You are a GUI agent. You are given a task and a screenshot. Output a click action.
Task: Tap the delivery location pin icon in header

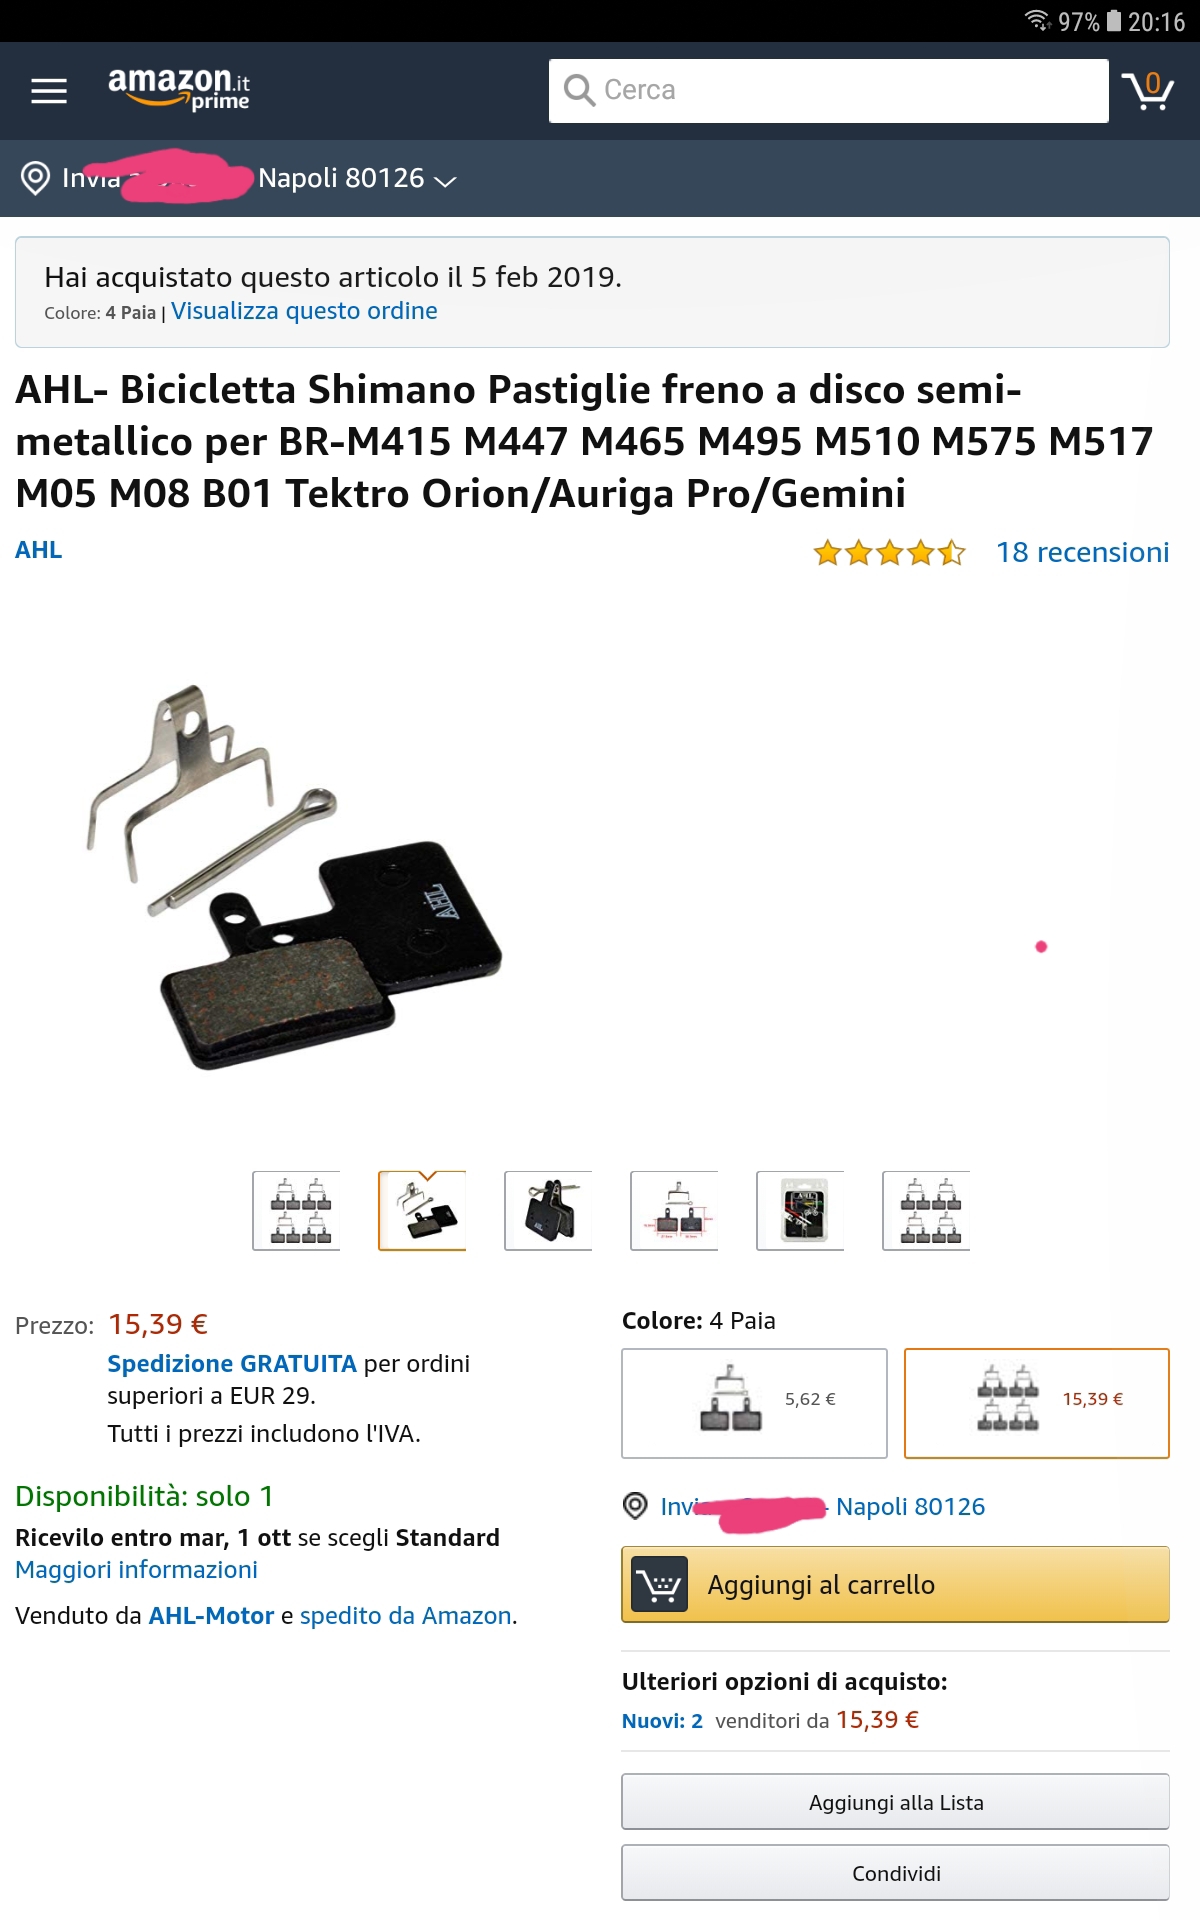click(x=35, y=178)
